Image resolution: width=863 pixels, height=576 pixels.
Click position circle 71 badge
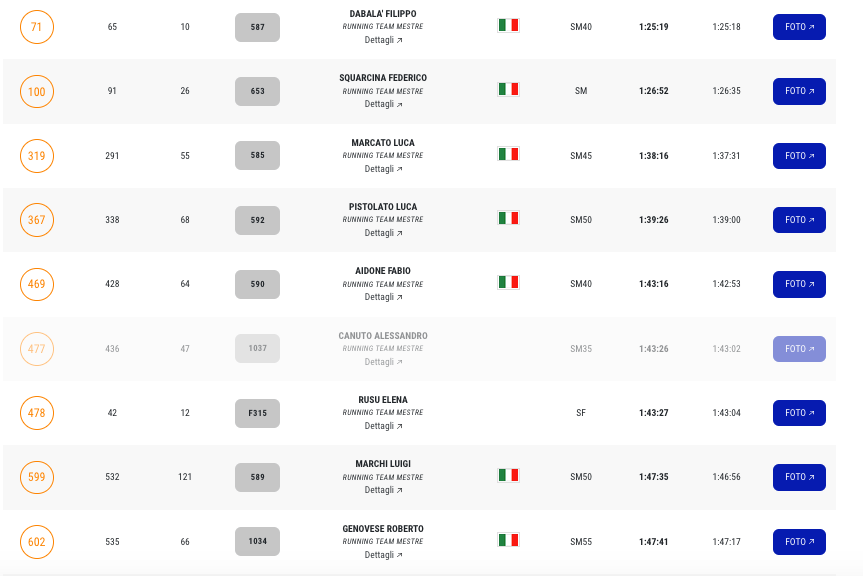click(x=37, y=27)
